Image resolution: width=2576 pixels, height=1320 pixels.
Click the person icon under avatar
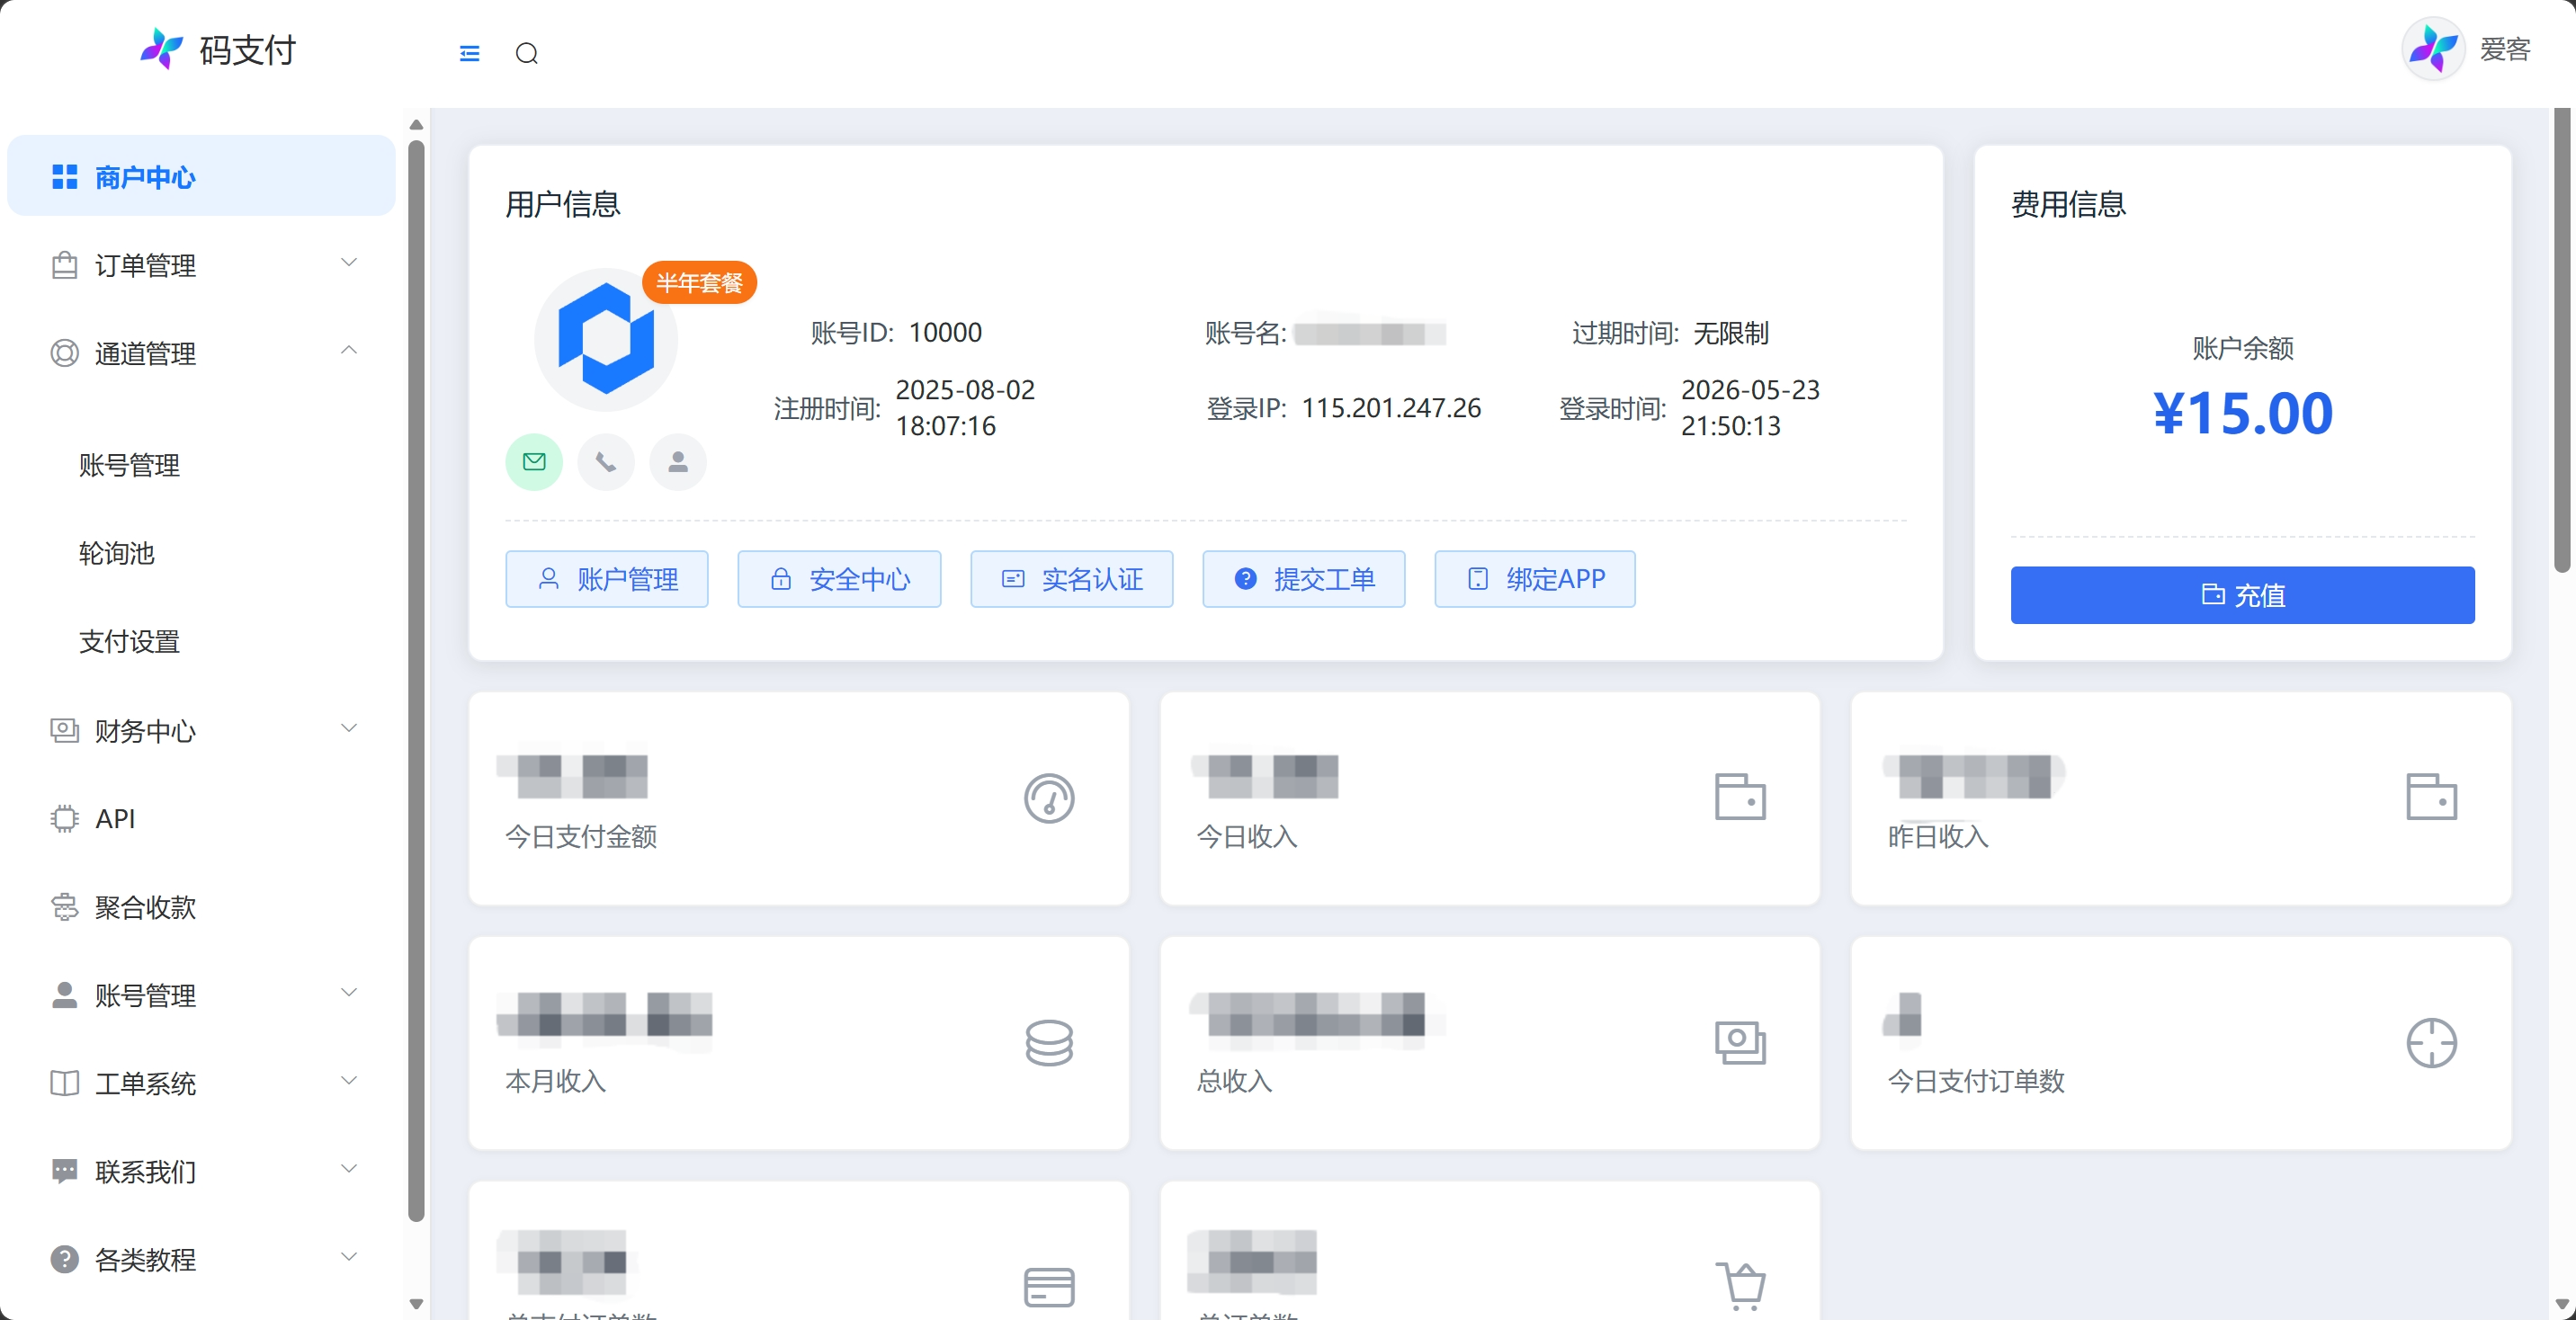click(678, 461)
